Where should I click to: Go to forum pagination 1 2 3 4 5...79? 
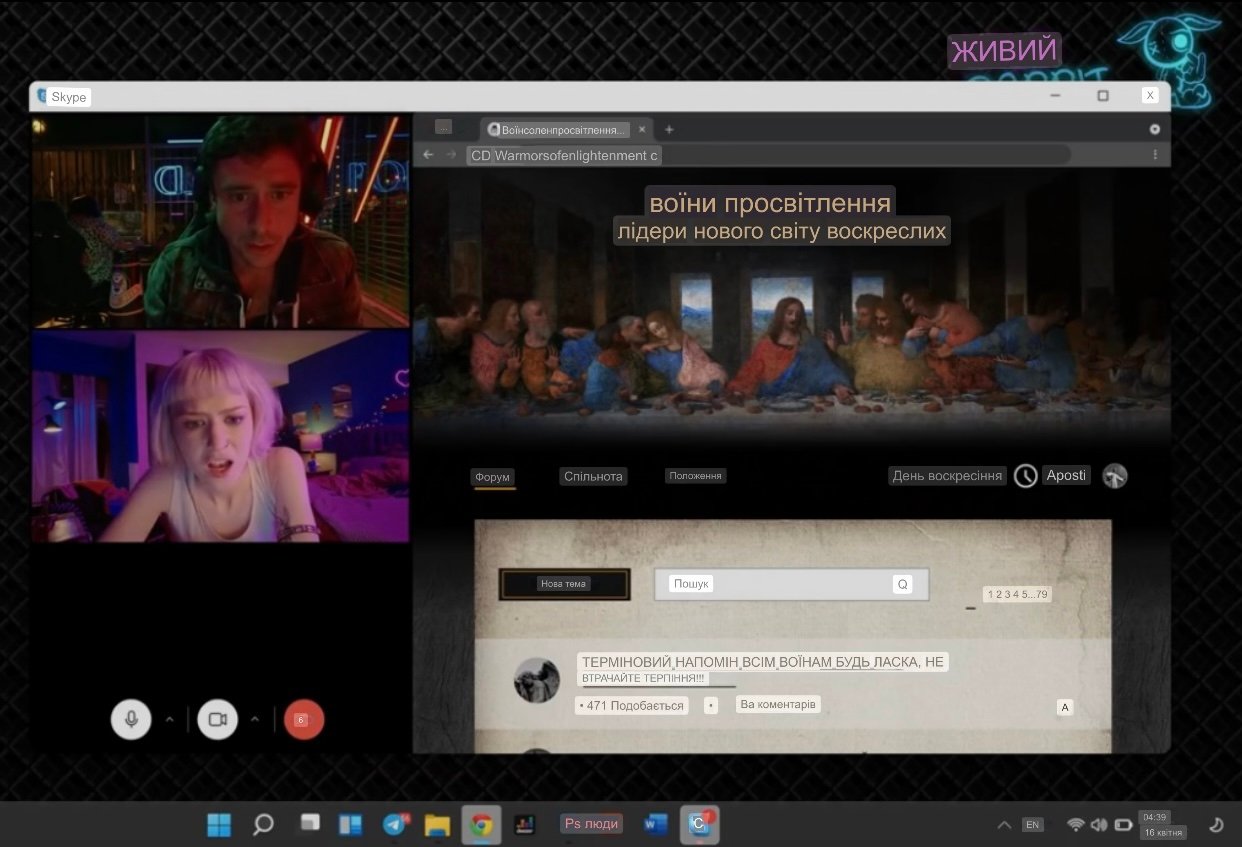pos(1017,594)
